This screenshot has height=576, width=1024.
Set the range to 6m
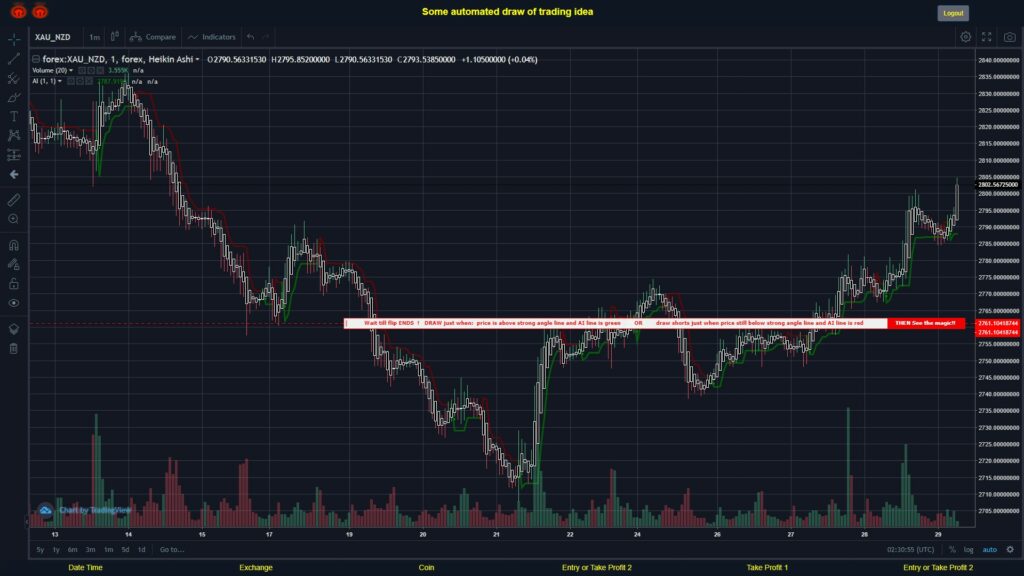tap(72, 550)
